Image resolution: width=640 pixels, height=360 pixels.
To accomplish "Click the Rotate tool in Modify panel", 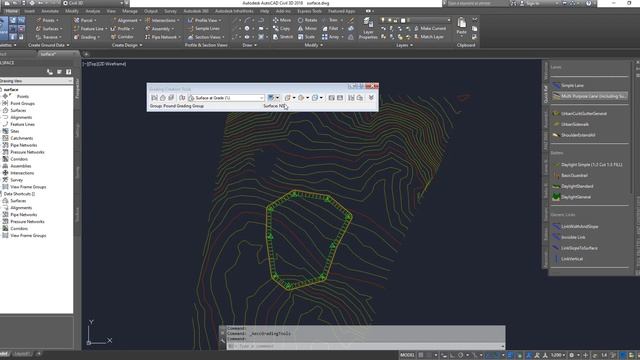I will point(307,20).
